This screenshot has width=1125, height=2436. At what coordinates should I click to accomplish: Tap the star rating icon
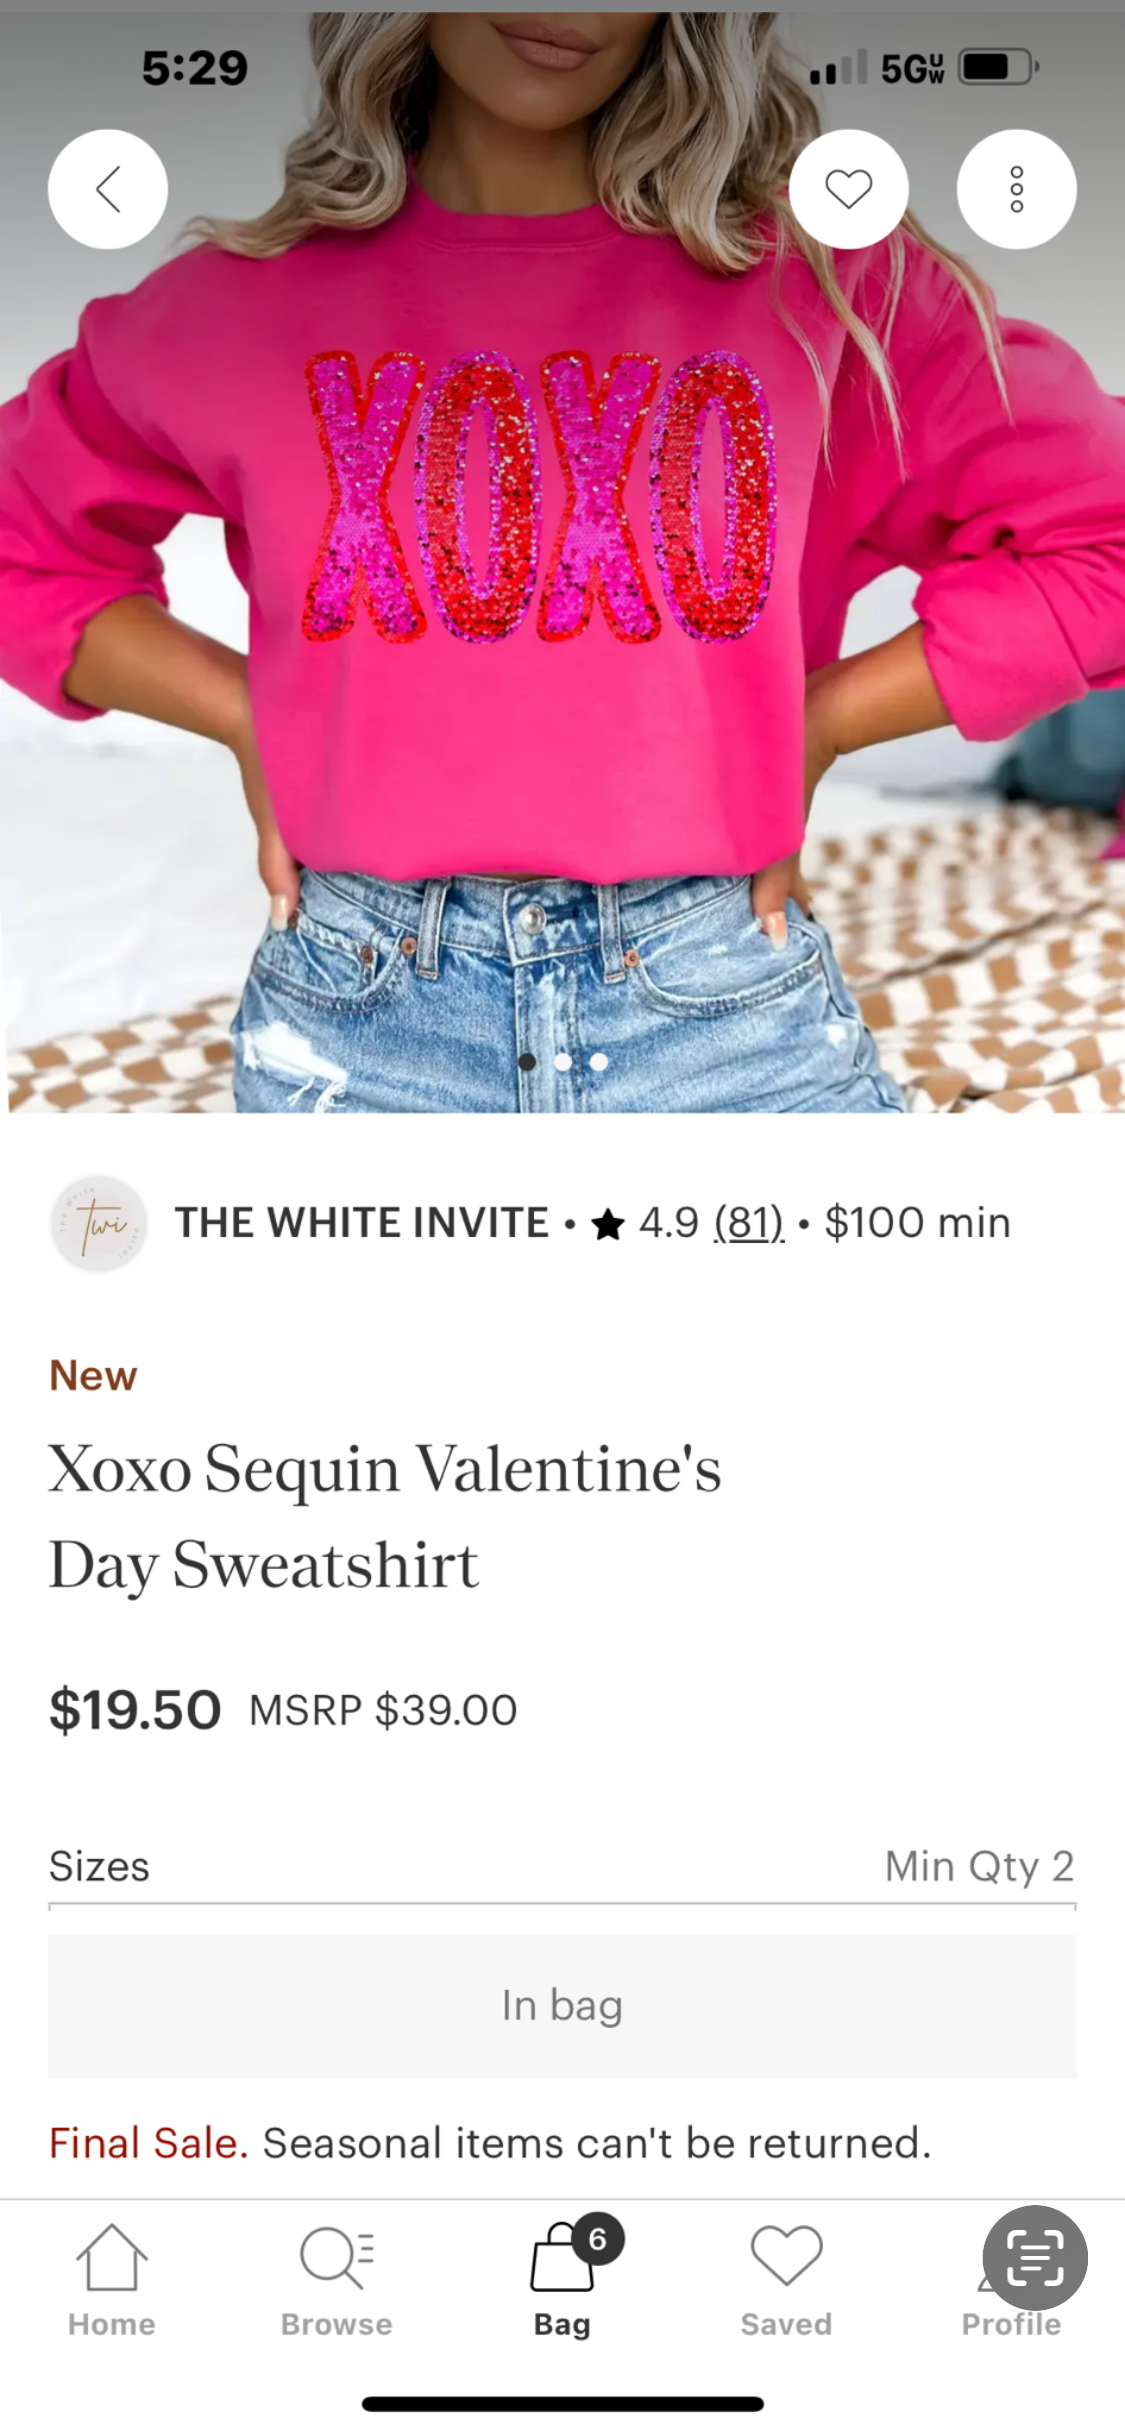608,1224
